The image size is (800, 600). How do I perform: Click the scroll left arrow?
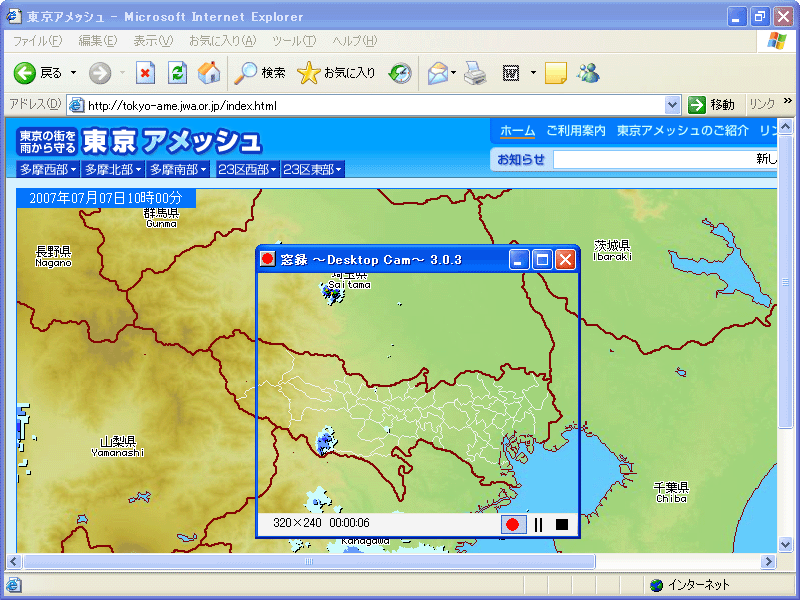(14, 562)
